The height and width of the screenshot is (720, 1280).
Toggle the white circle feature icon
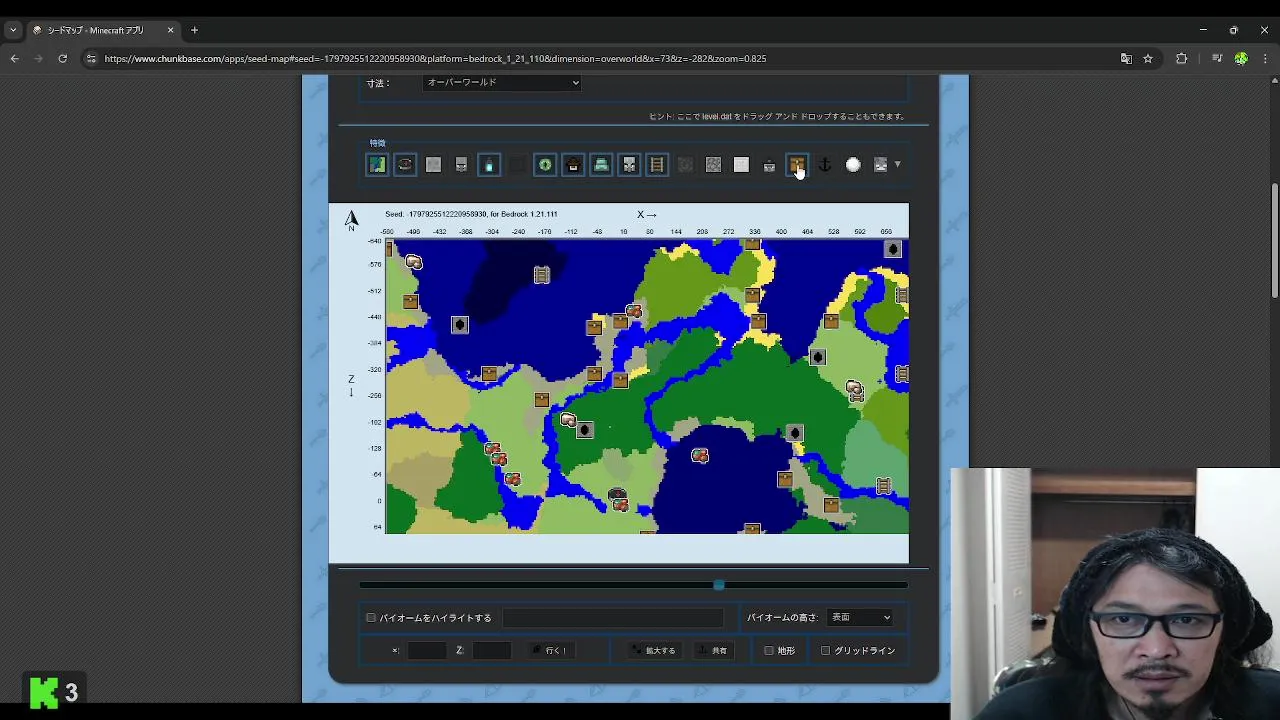tap(853, 165)
